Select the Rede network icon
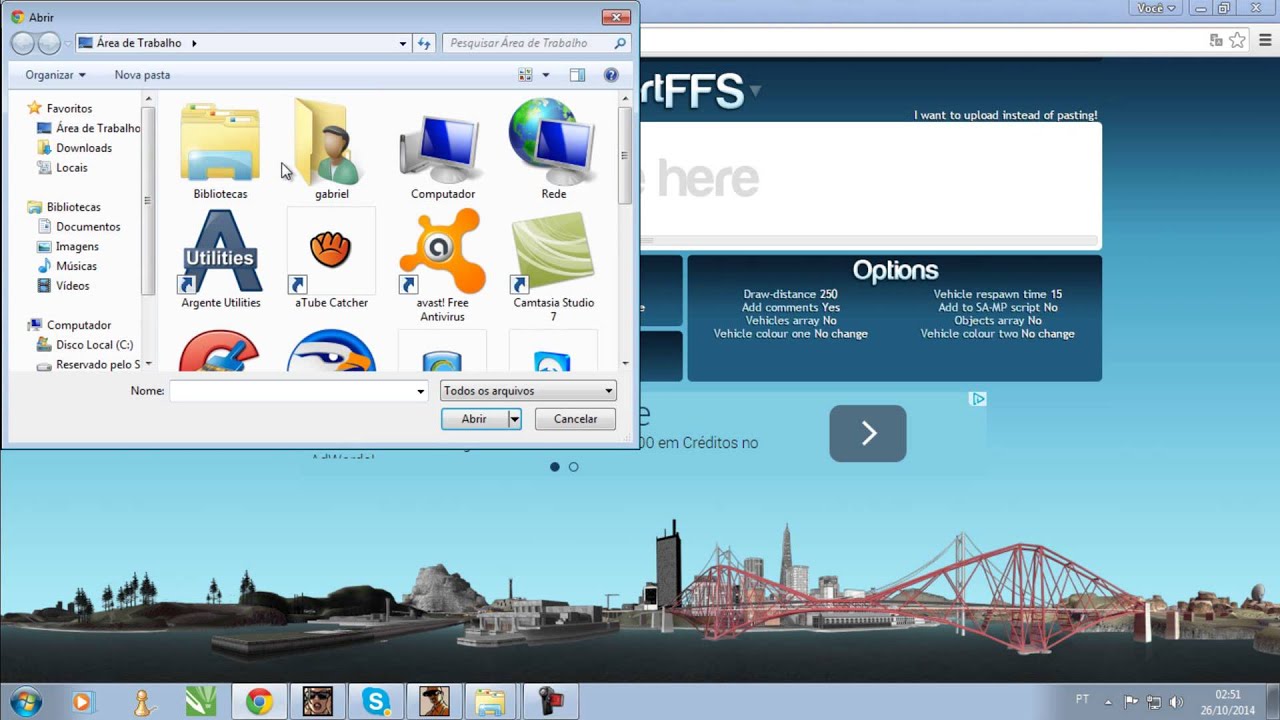This screenshot has width=1280, height=720. click(x=553, y=147)
